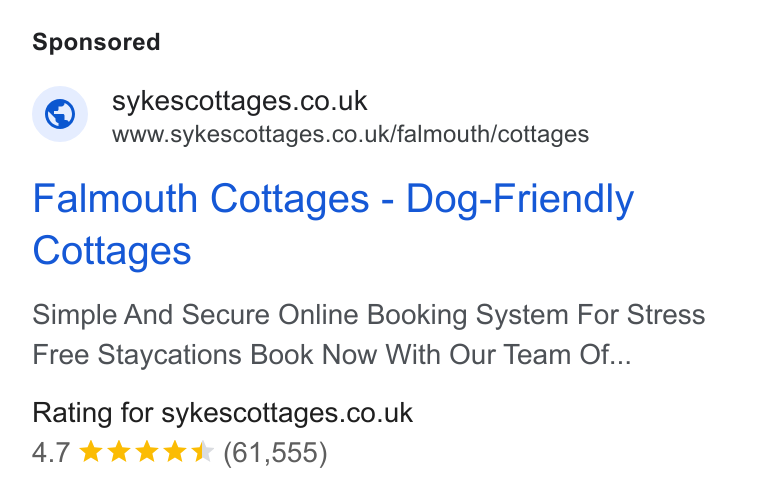Click the word Stress in the description

coord(666,314)
